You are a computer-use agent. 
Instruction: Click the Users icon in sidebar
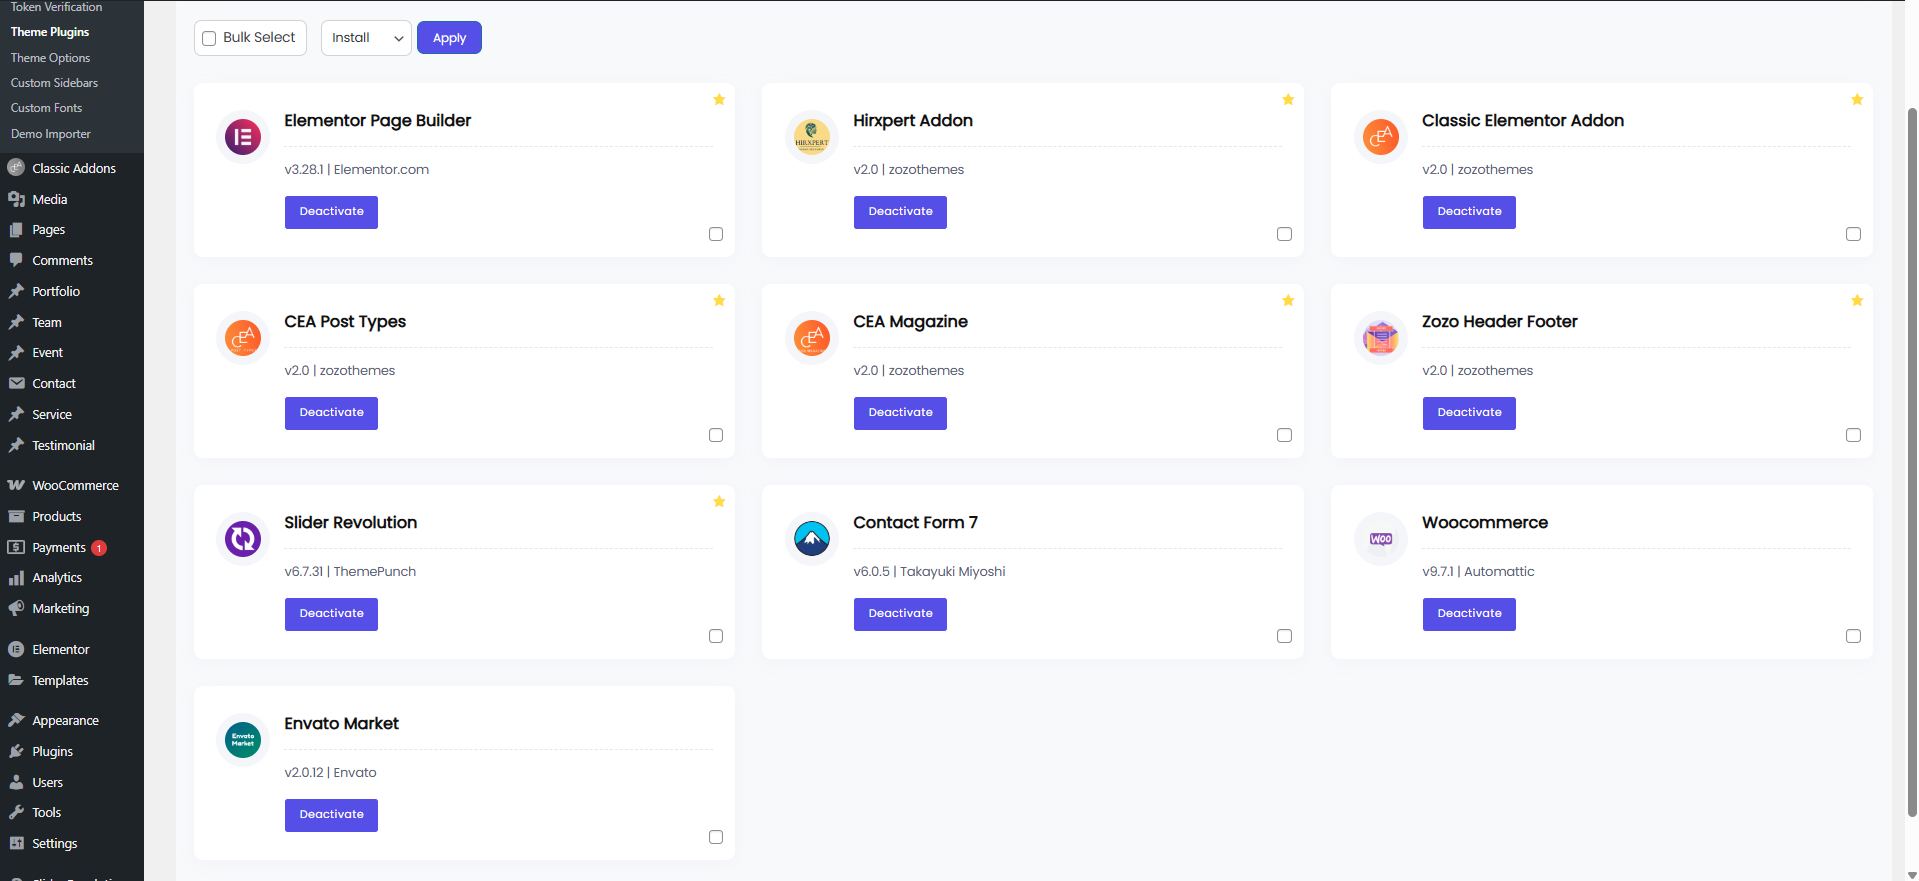(16, 782)
